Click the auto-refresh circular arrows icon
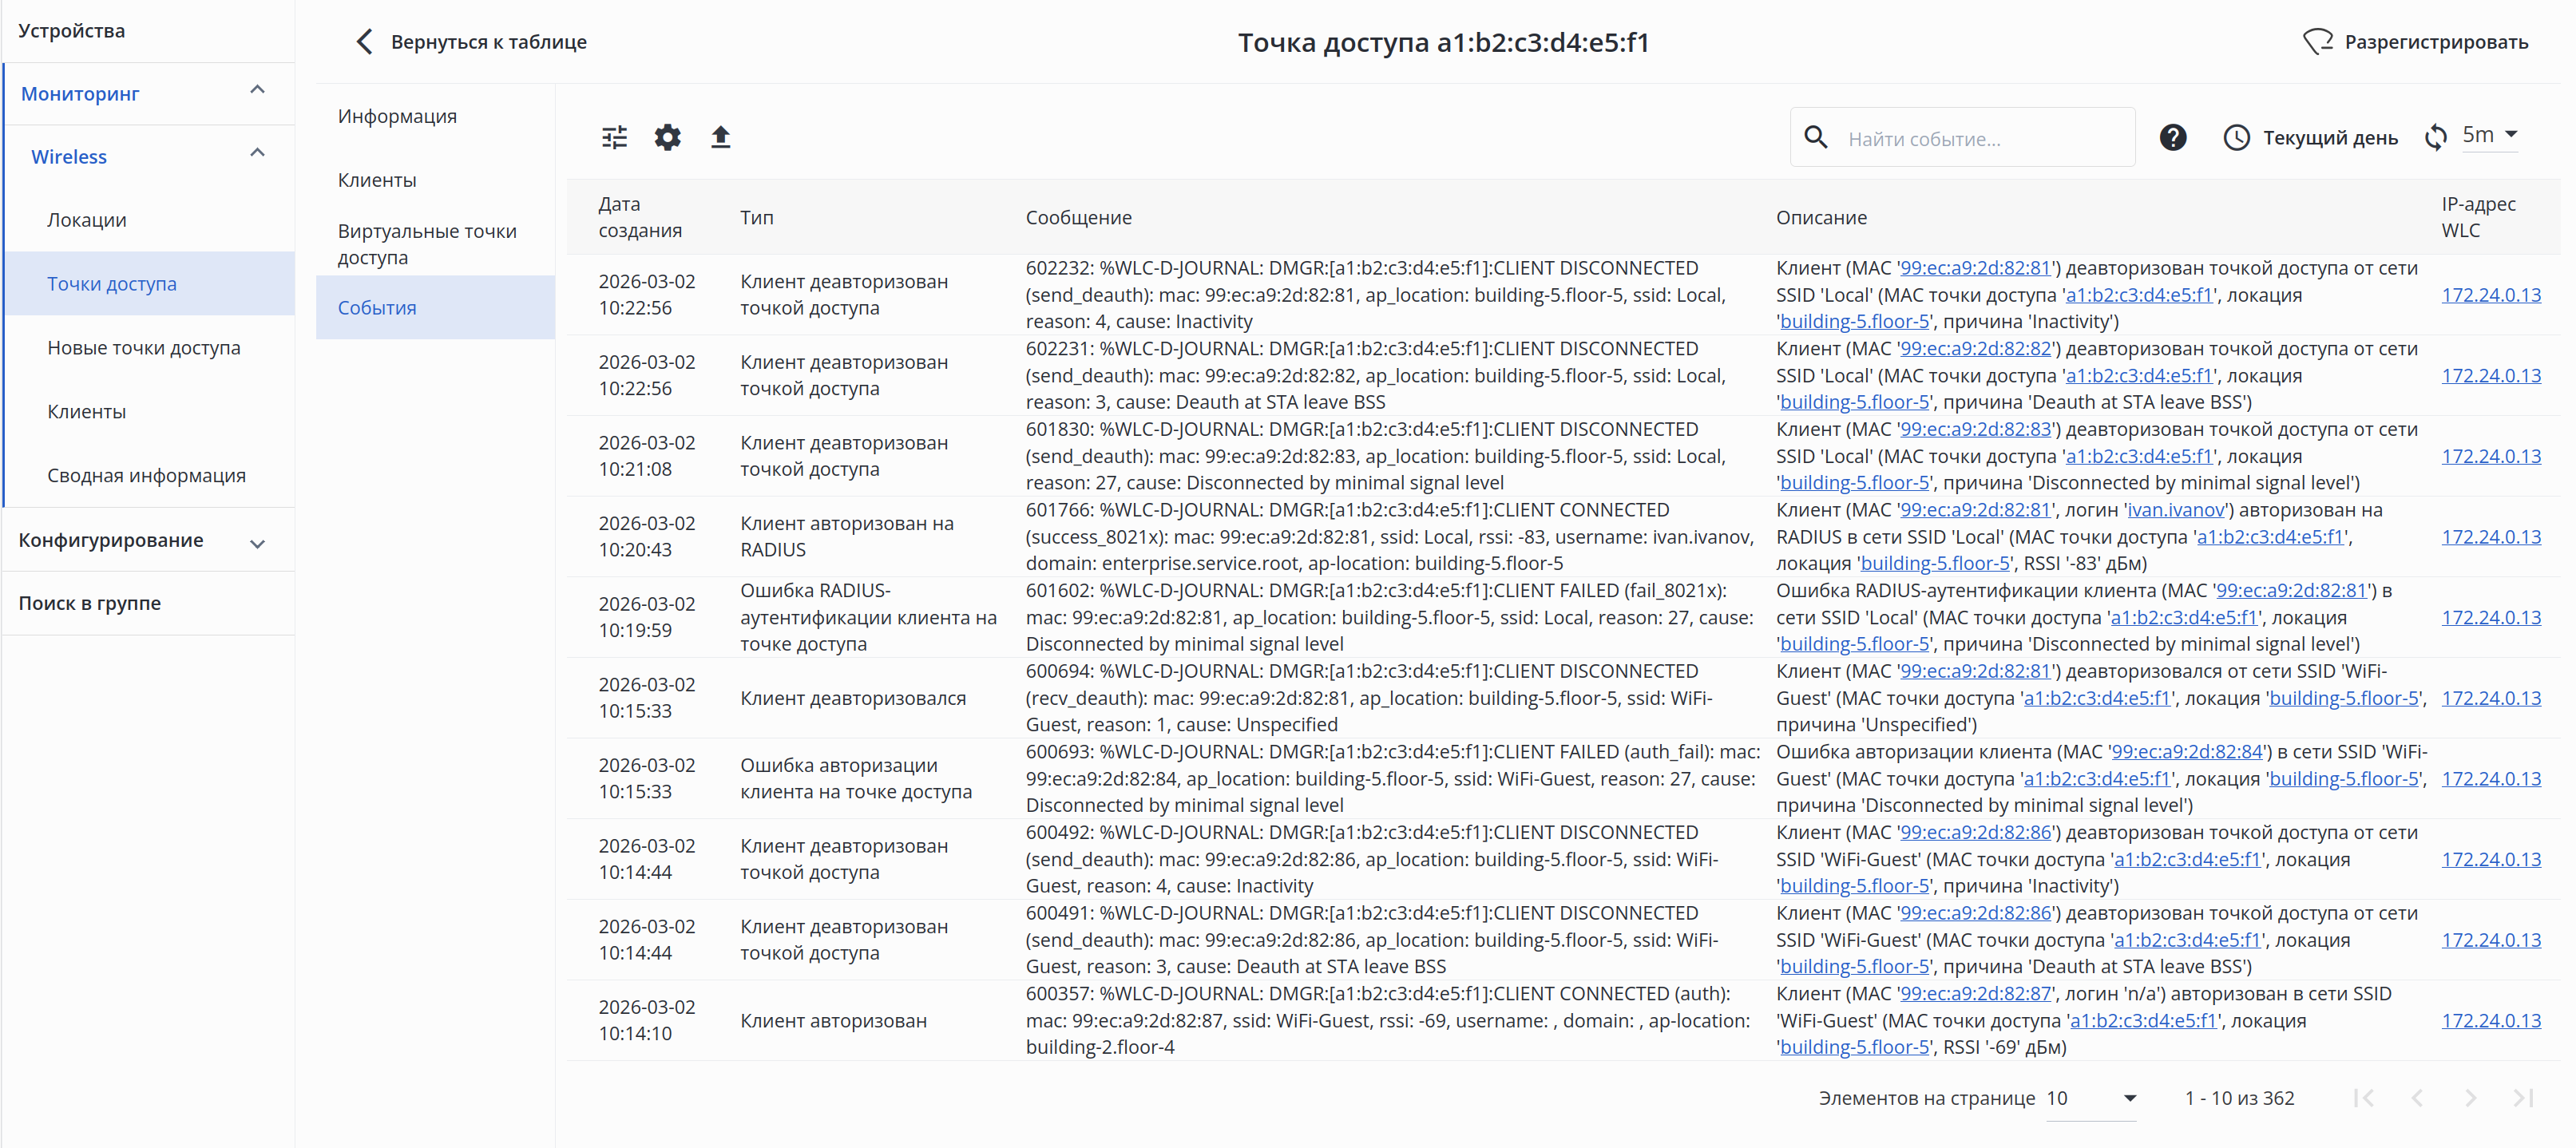The height and width of the screenshot is (1148, 2576). (2435, 137)
